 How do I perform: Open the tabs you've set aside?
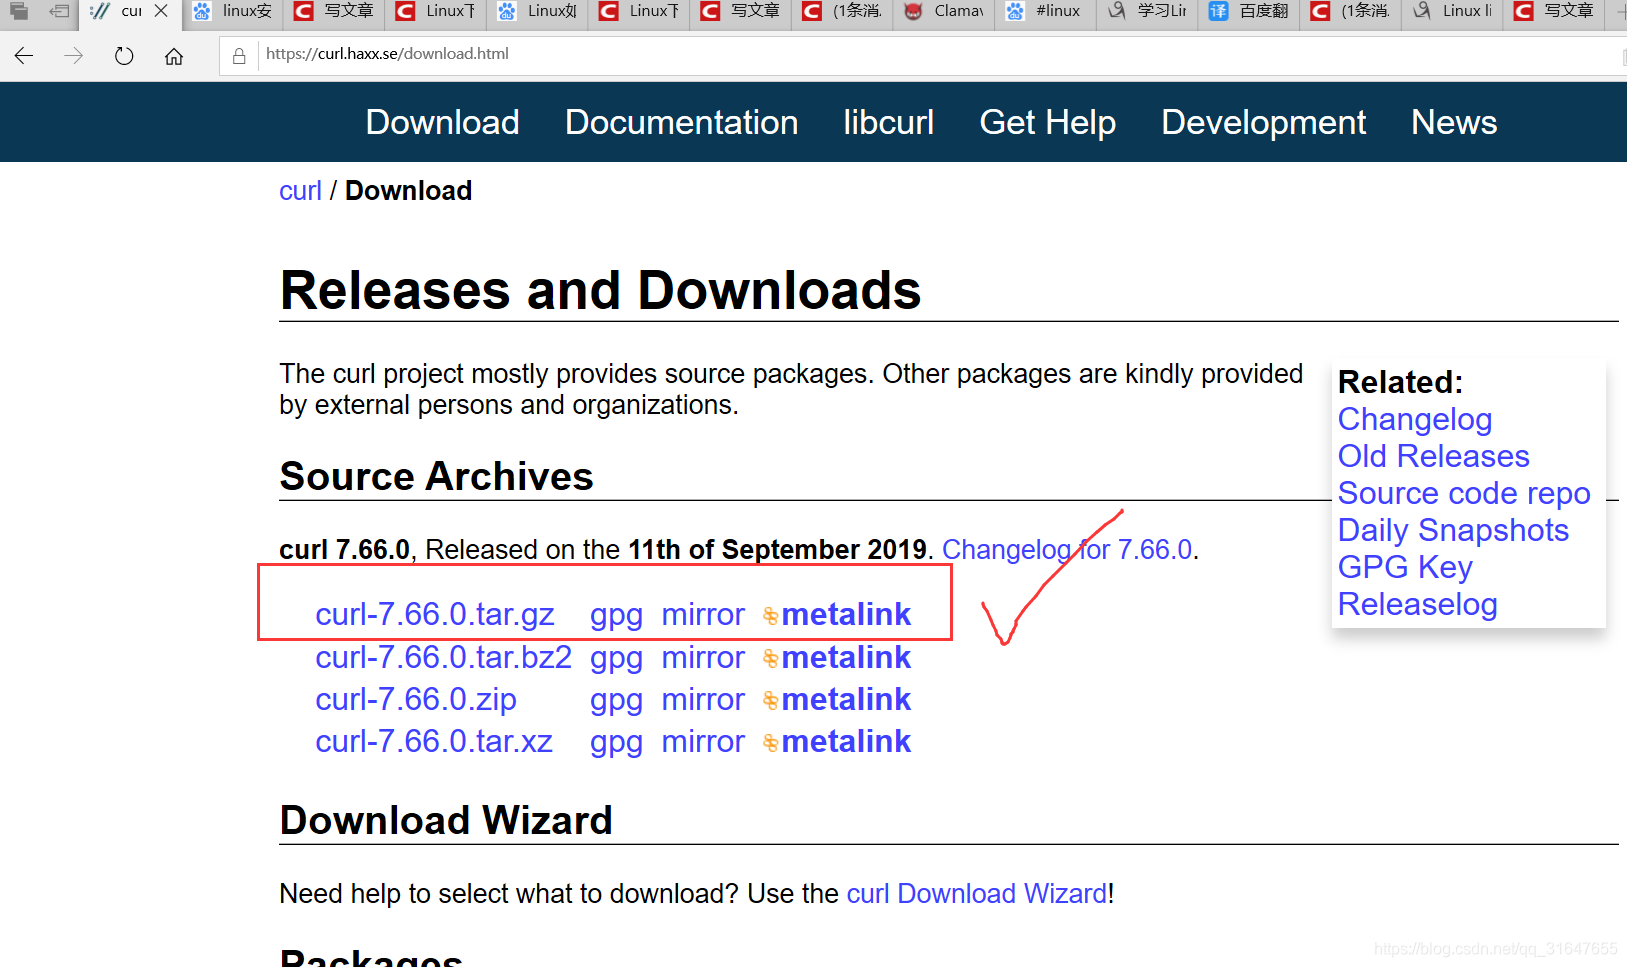pyautogui.click(x=19, y=12)
